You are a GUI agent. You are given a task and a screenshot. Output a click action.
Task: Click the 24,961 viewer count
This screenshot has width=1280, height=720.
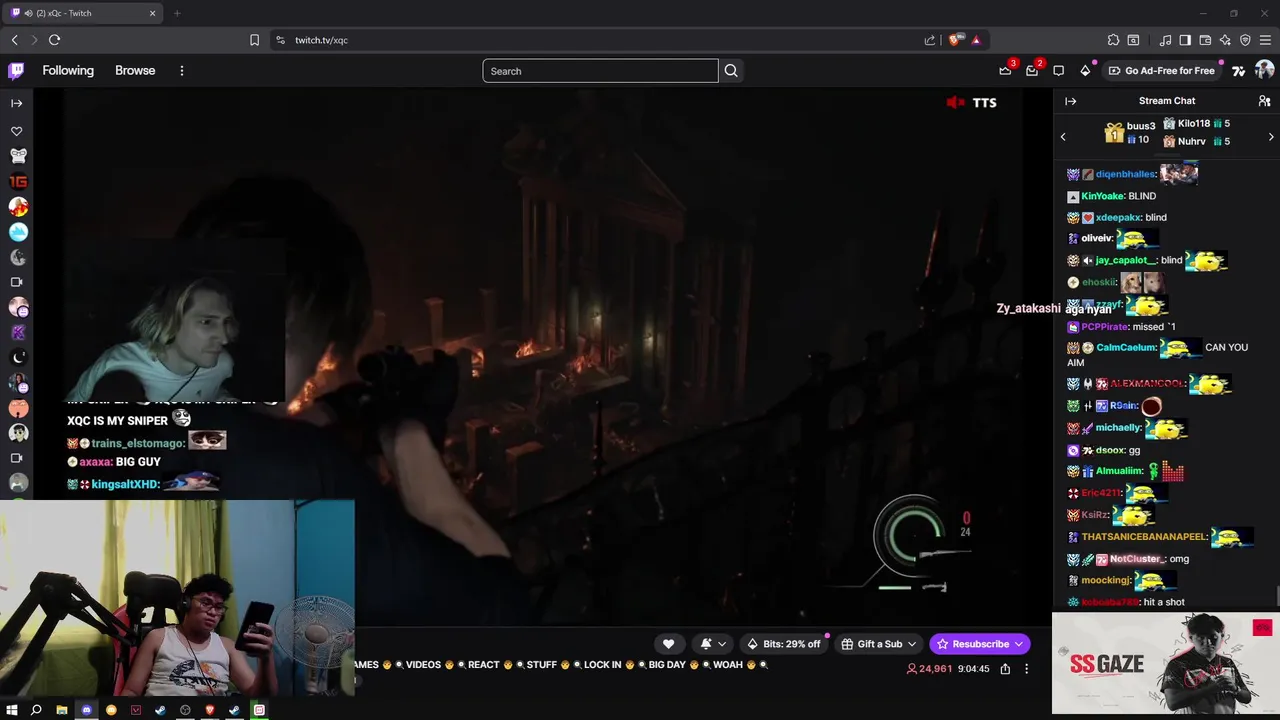(929, 669)
